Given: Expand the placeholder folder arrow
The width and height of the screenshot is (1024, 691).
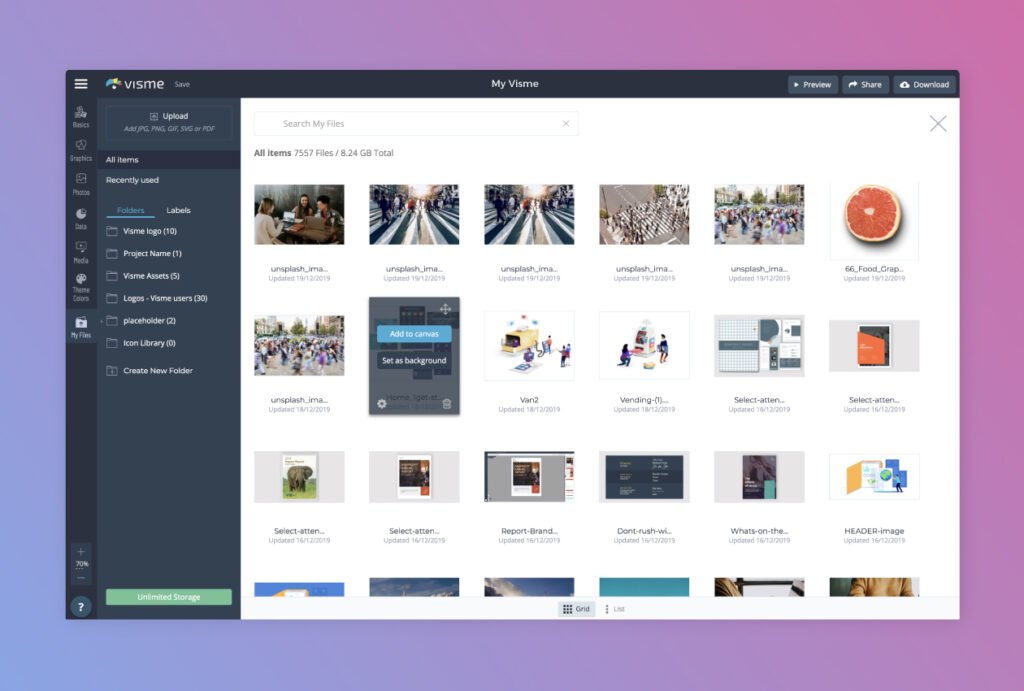Looking at the screenshot, I should click(x=102, y=321).
